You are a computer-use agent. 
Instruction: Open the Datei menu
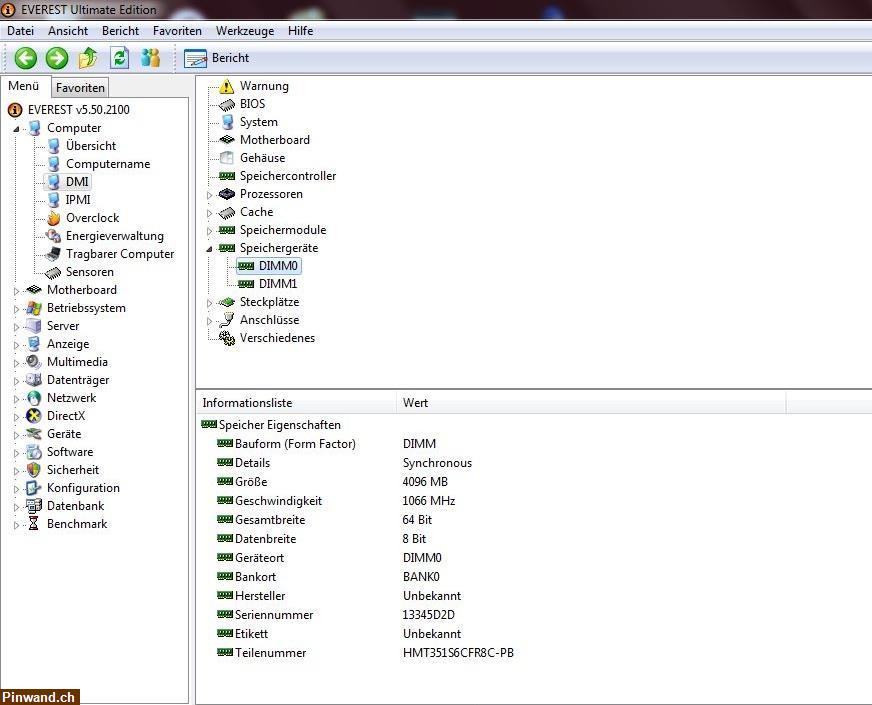point(20,31)
